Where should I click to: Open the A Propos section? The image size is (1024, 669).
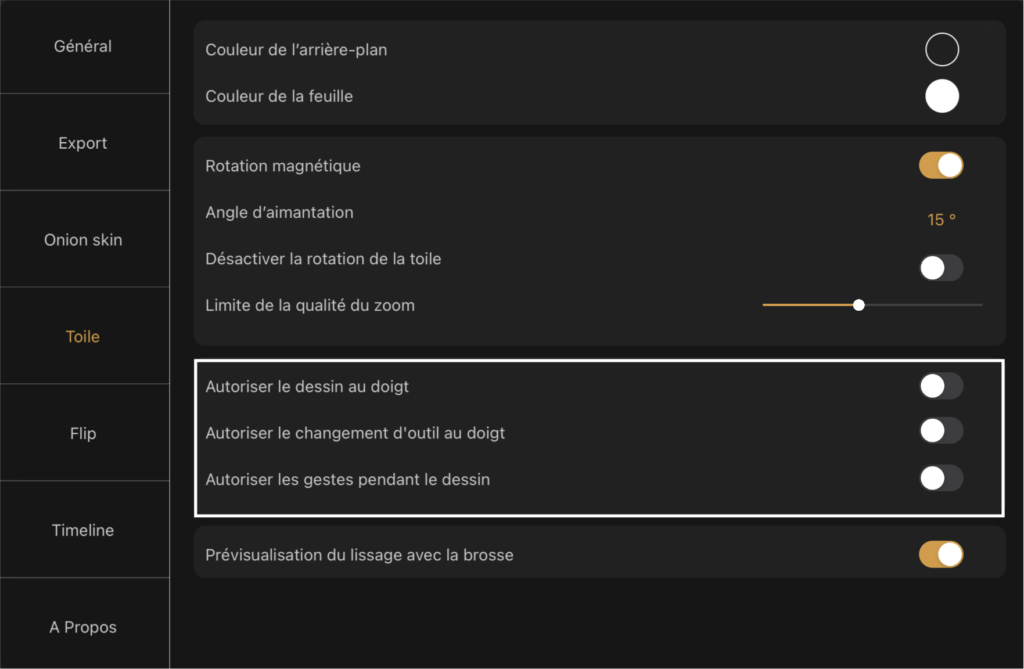[x=83, y=627]
